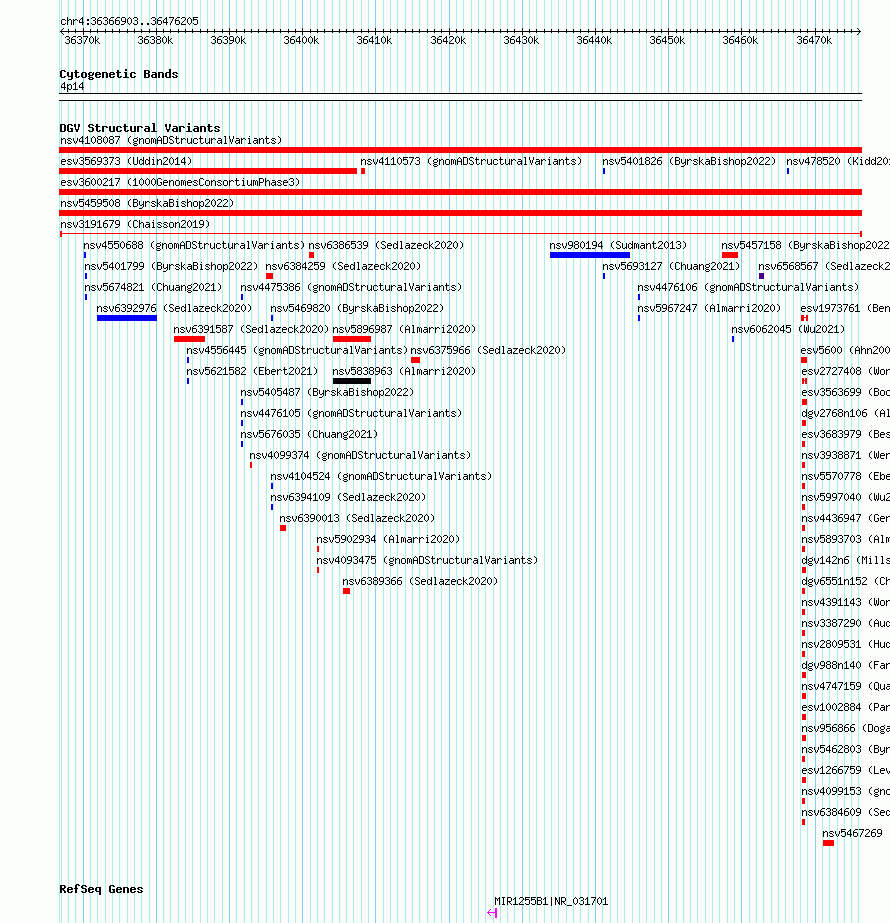Click the esv3600217 (1000GenomesConsortiumPhase3) label

(180, 182)
